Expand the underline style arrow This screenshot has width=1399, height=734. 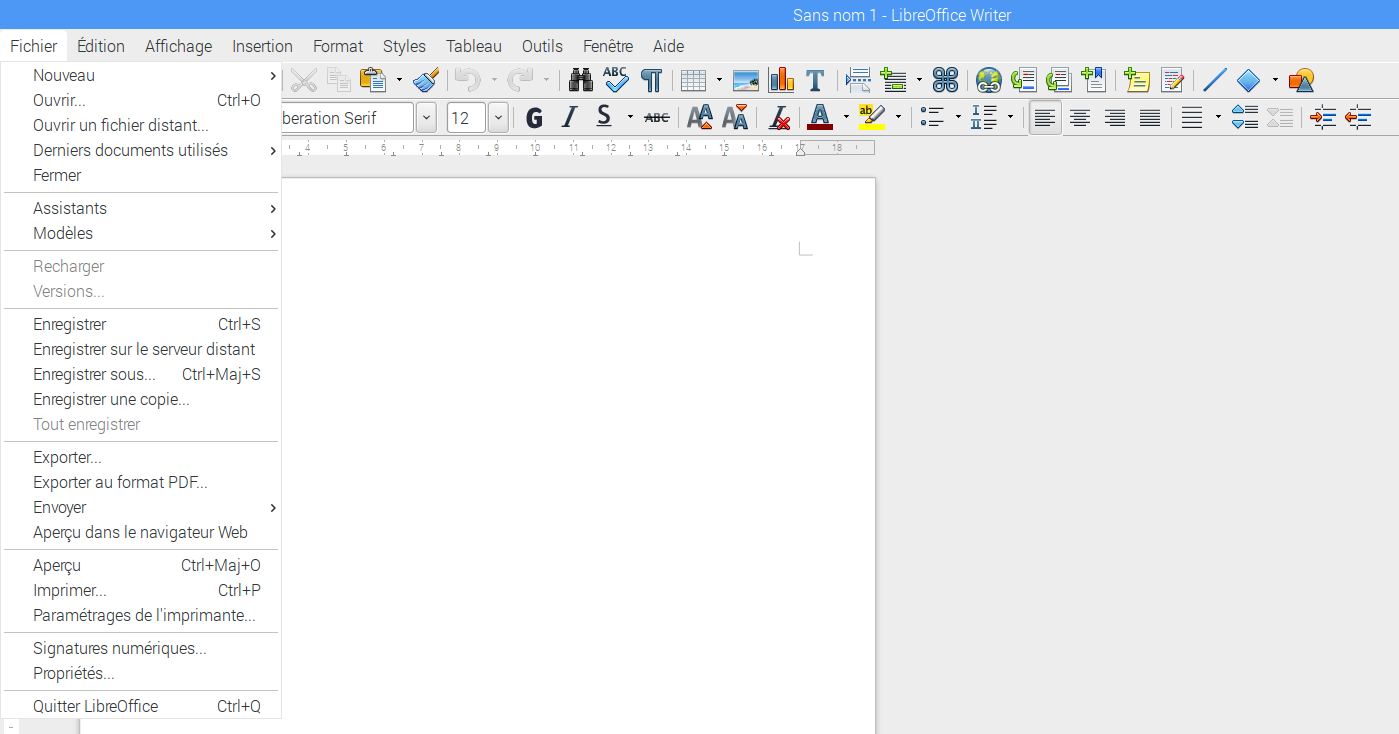pyautogui.click(x=630, y=118)
